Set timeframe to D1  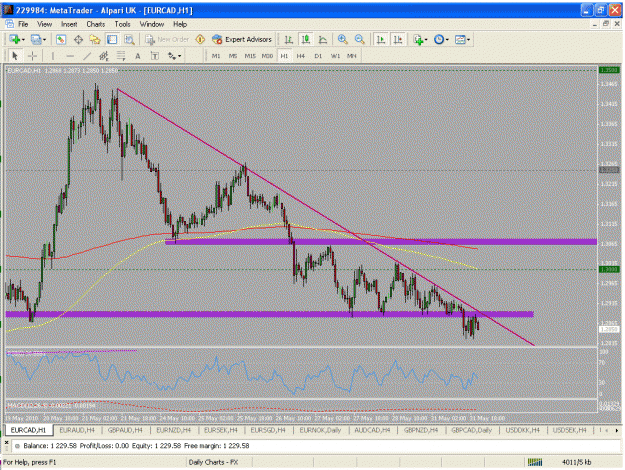point(318,56)
